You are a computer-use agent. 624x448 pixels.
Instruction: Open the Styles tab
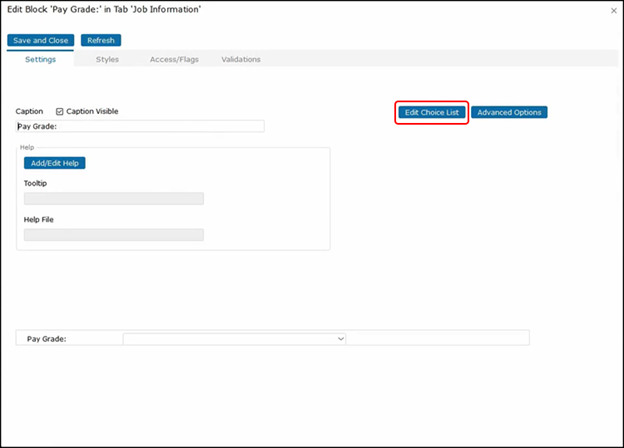tap(107, 59)
